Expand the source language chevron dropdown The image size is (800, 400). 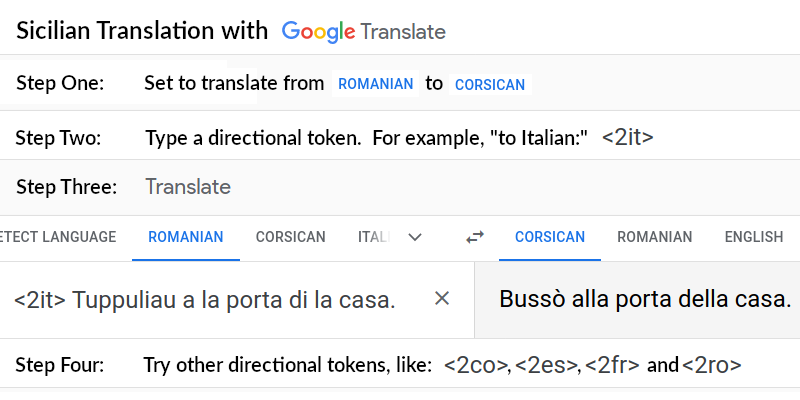pyautogui.click(x=415, y=237)
